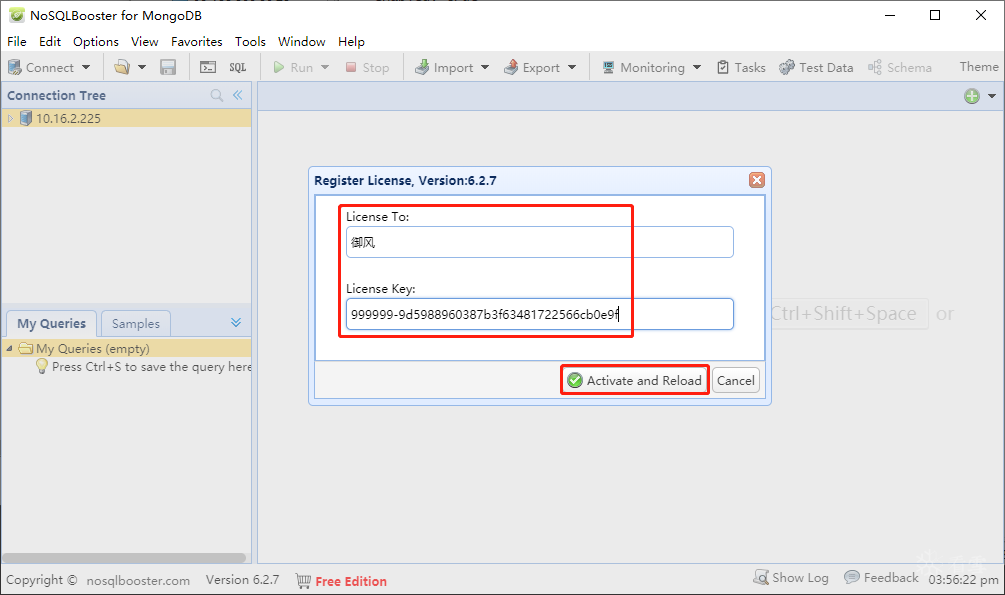Open the Export dropdown arrow
The image size is (1005, 595).
coord(572,67)
